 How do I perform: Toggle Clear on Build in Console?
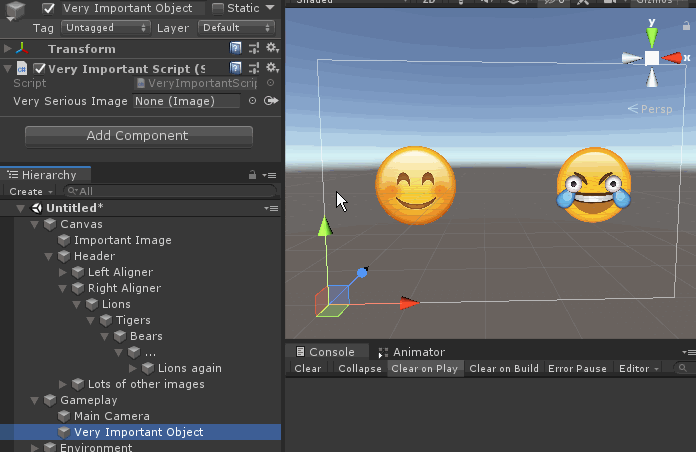pyautogui.click(x=504, y=369)
